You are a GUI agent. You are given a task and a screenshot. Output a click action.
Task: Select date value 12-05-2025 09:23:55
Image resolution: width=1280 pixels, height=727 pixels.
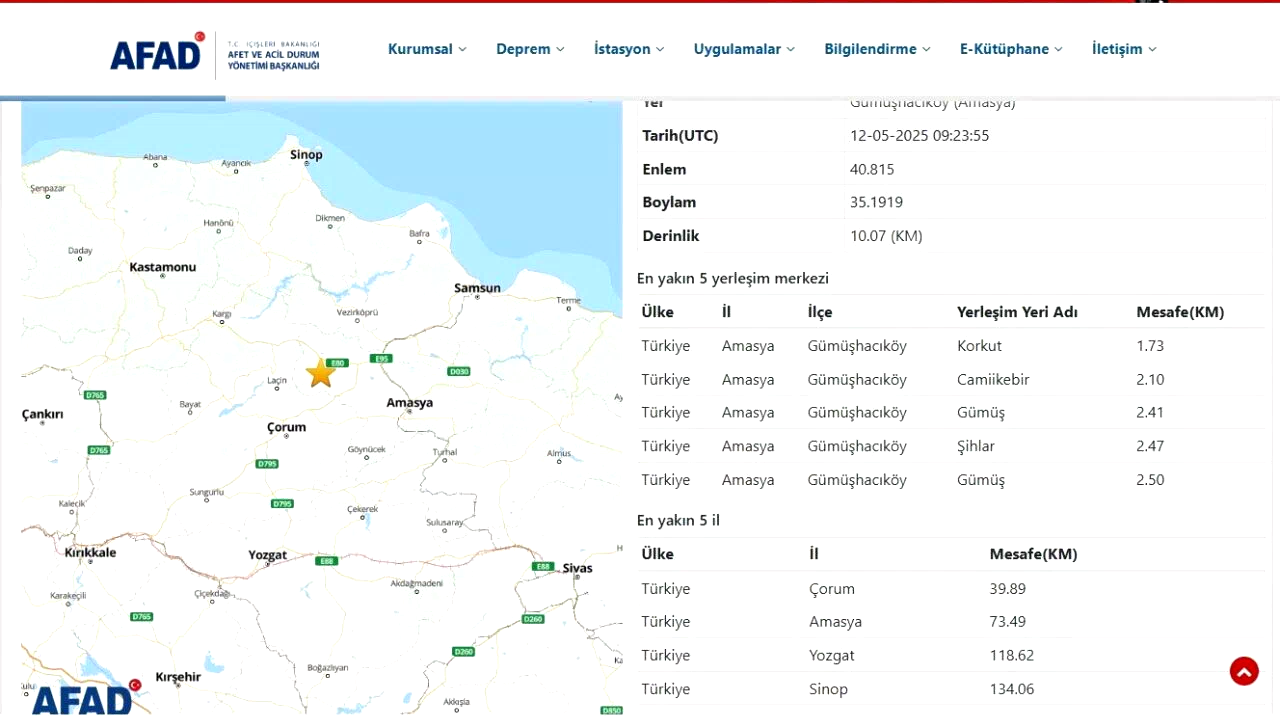(919, 136)
